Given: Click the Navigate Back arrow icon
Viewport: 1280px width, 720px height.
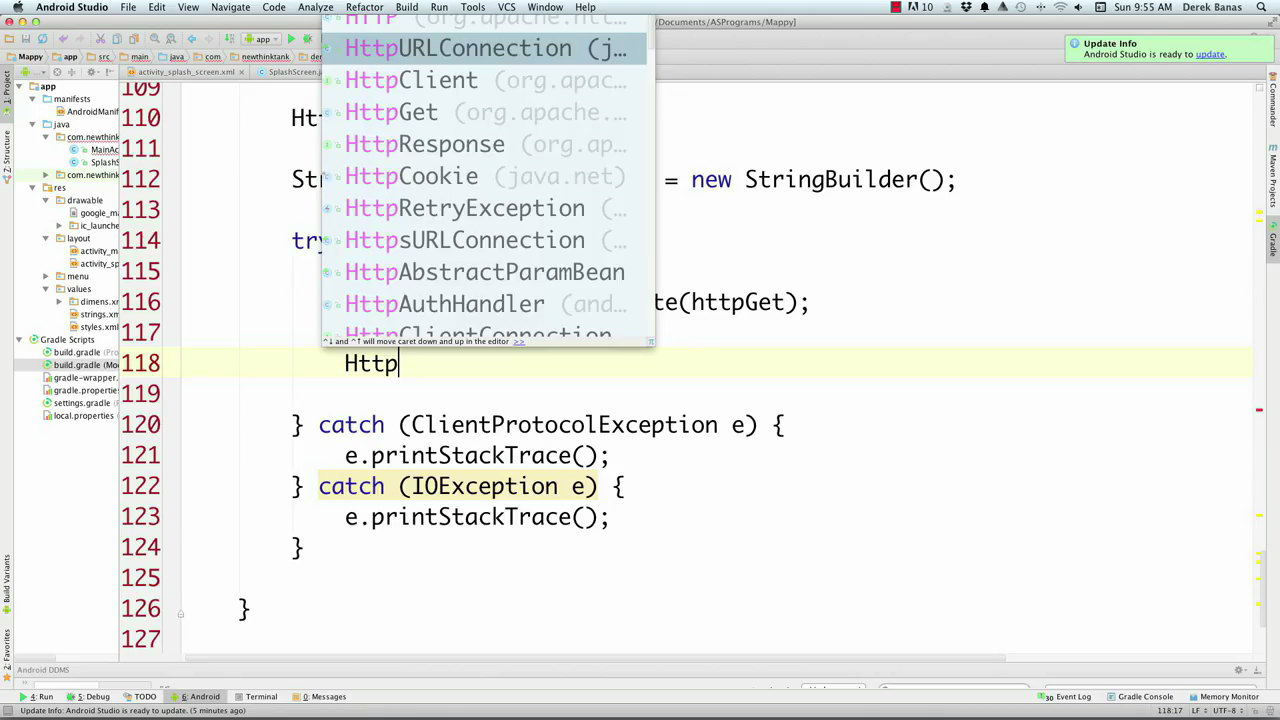Looking at the screenshot, I should (192, 39).
